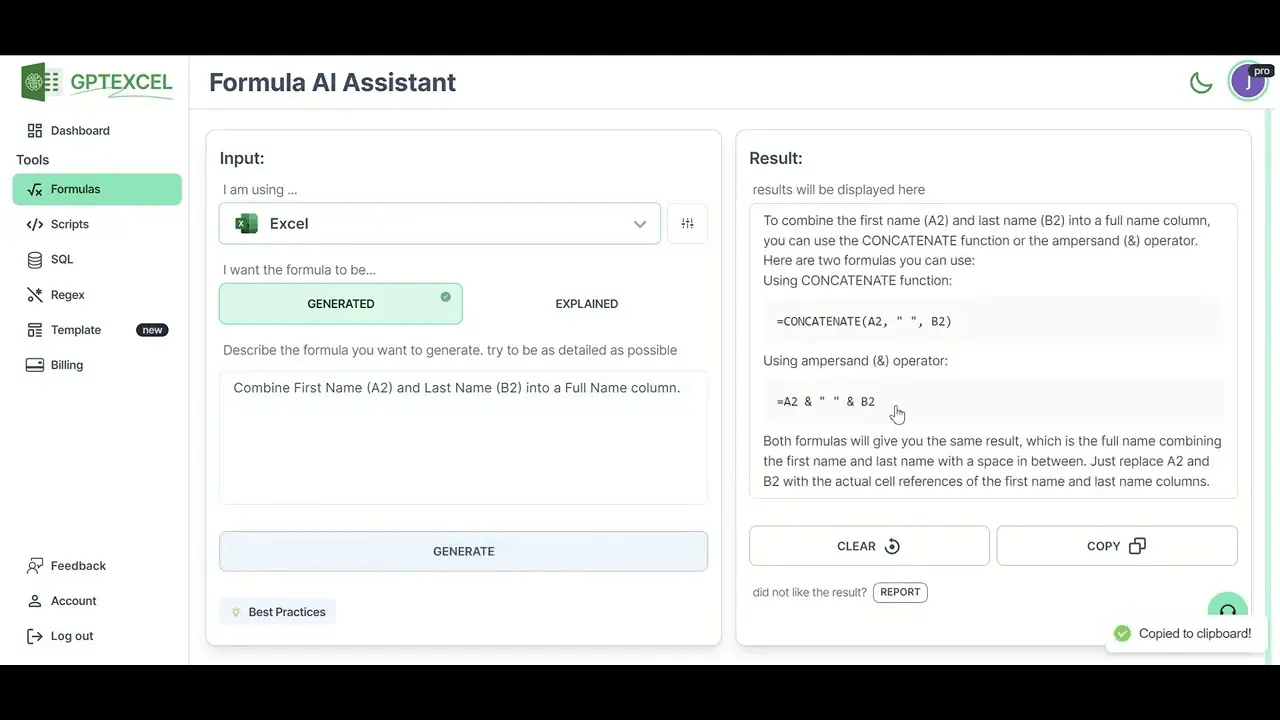Click into the formula description textbox

point(464,438)
